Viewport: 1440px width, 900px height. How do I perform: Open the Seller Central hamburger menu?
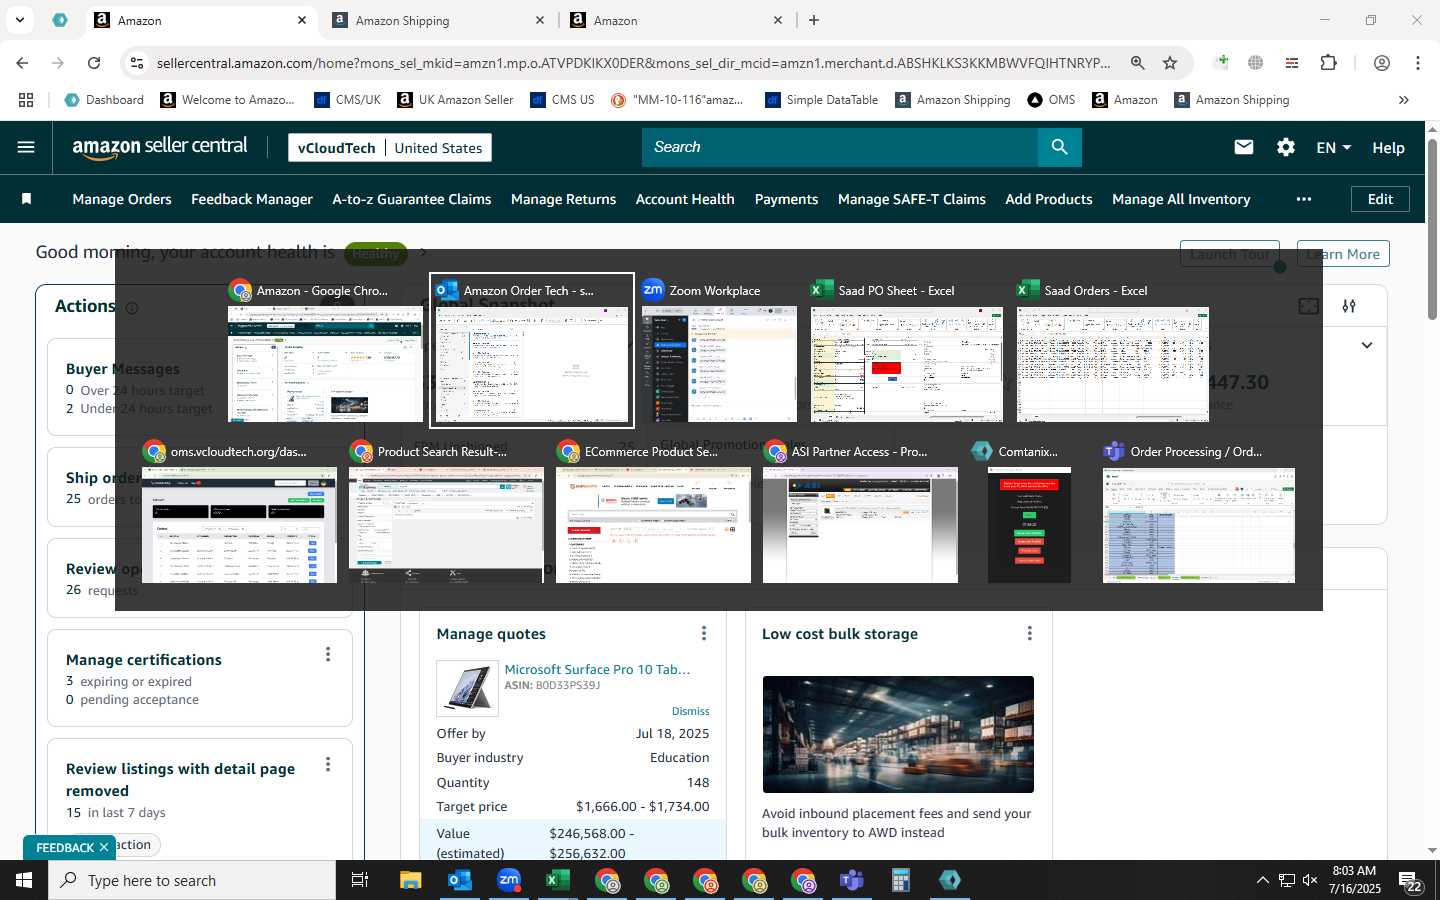point(26,147)
